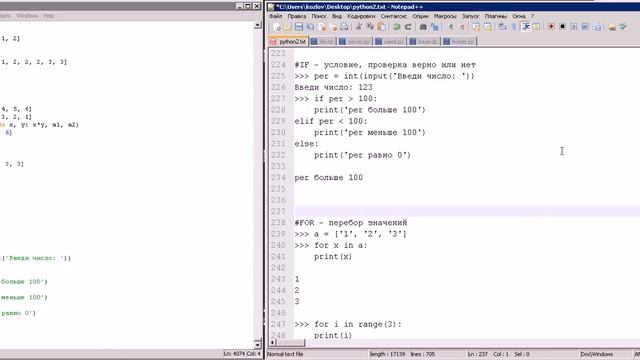Click 'Ln: 4074 Col: 4' in left window status
This screenshot has height=360, width=640.
point(242,353)
